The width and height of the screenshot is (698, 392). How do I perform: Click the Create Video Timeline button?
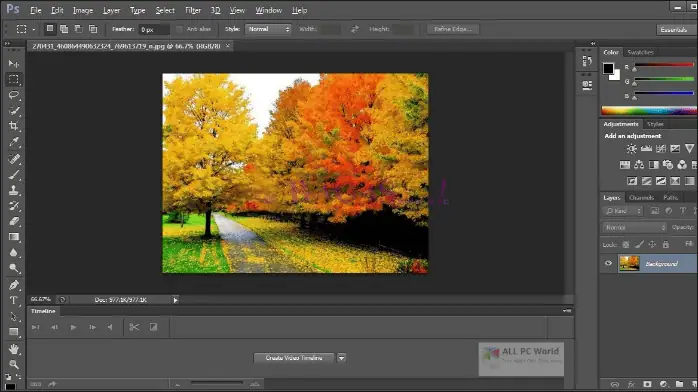pyautogui.click(x=294, y=358)
